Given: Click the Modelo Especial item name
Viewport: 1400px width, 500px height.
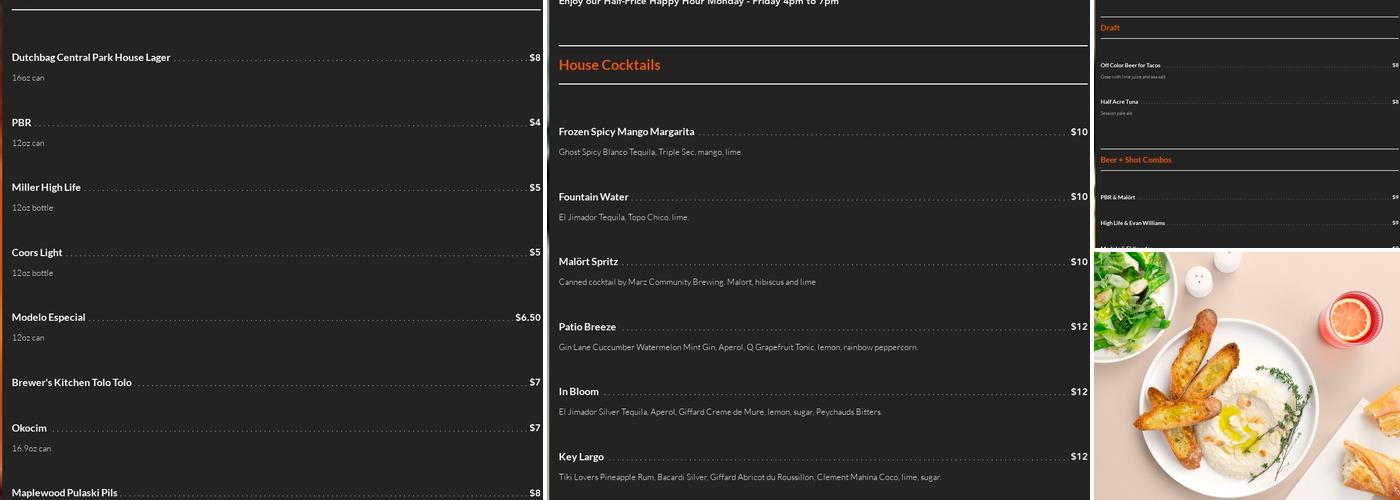Looking at the screenshot, I should click(48, 318).
